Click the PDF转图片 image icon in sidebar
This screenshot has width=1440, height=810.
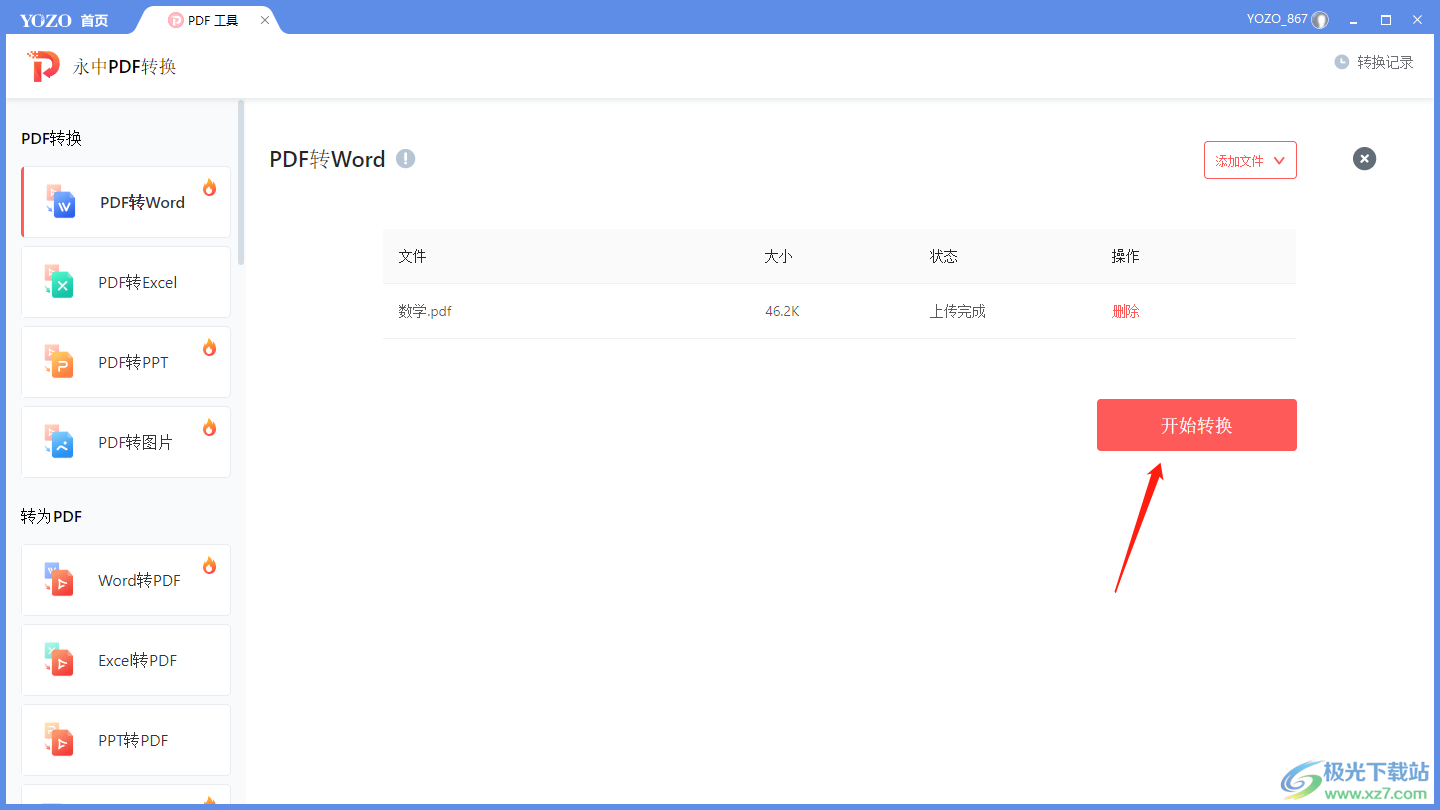tap(60, 442)
